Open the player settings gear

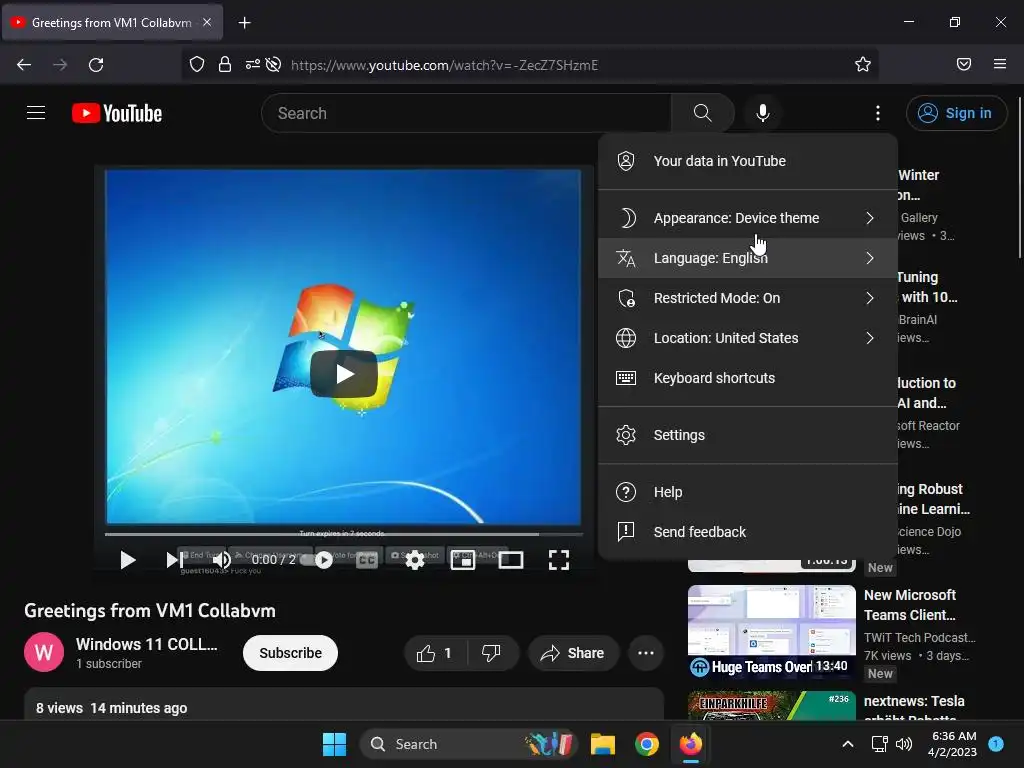415,560
